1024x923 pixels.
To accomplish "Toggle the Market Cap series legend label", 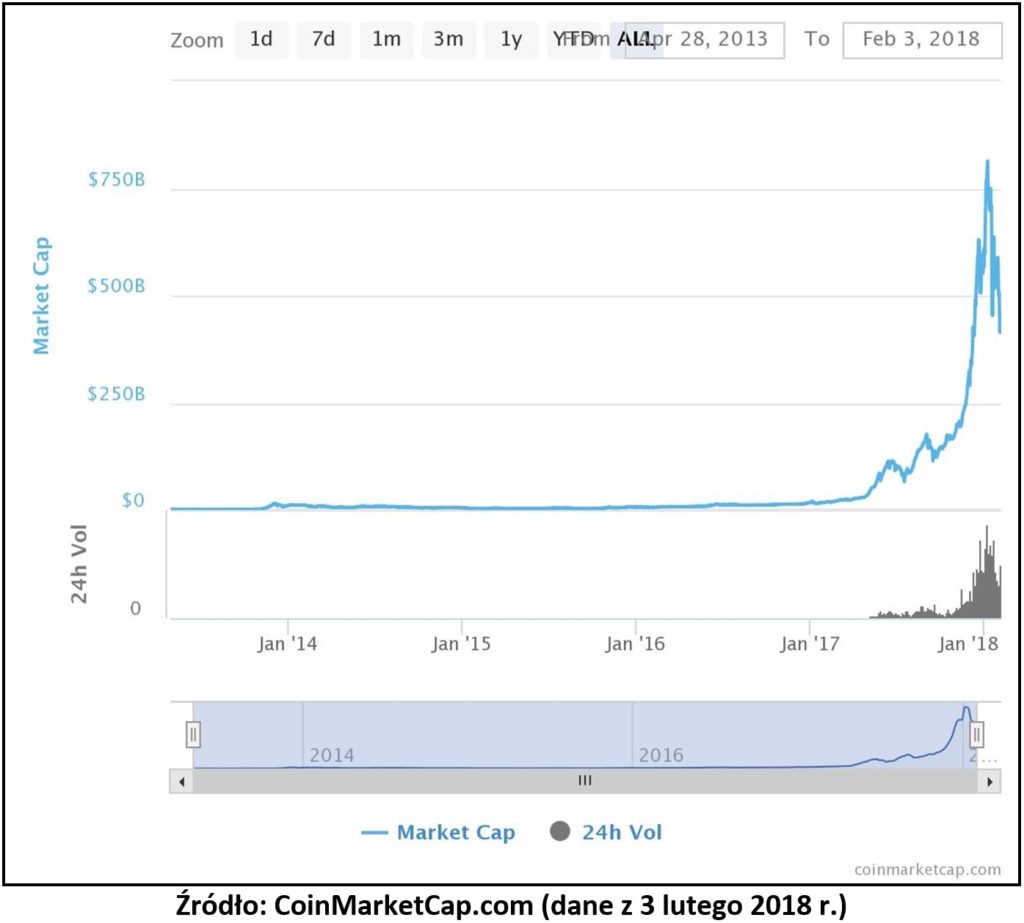I will point(455,832).
